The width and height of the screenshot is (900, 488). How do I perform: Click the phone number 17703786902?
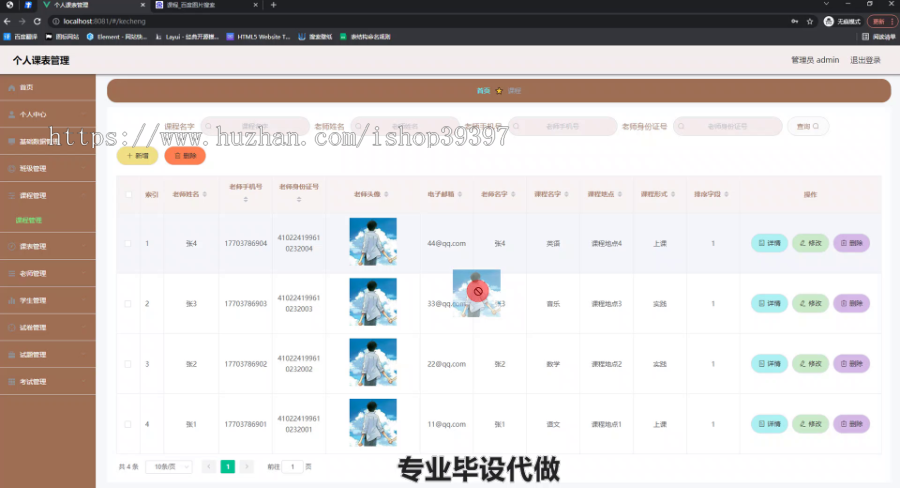click(246, 364)
